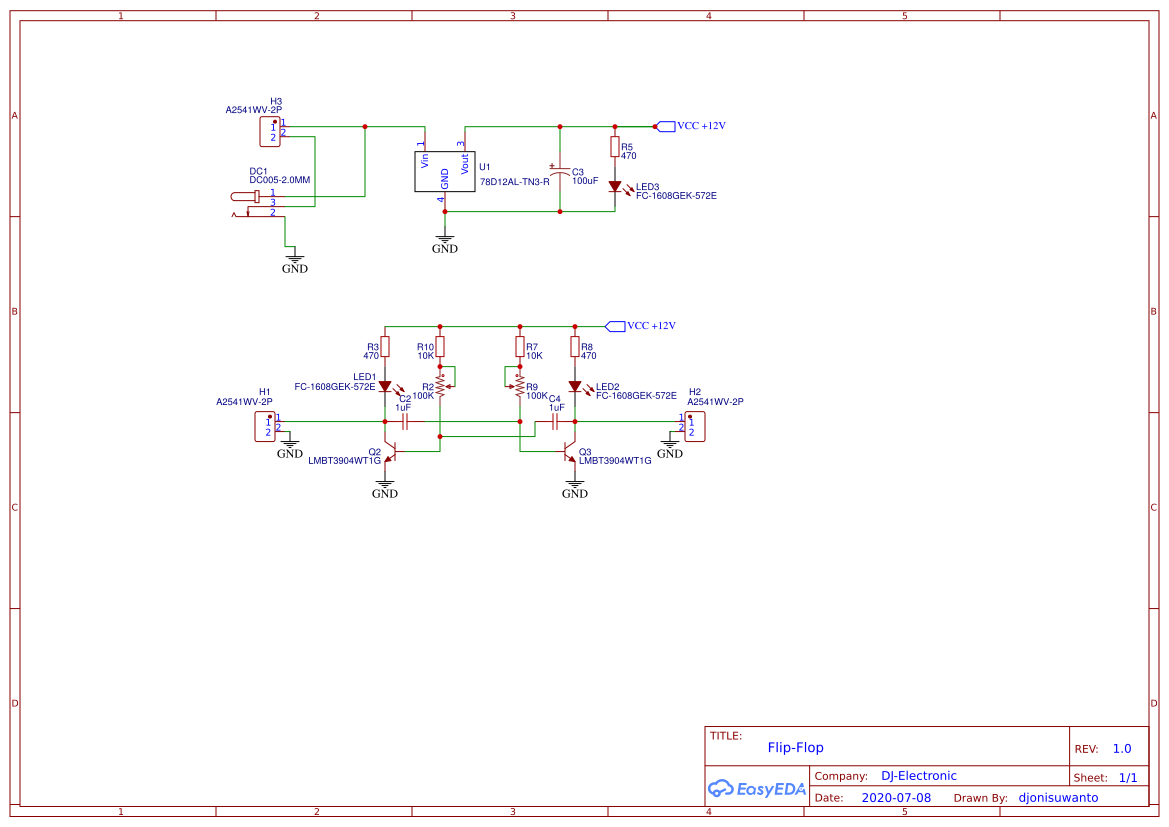
Task: Select the H2 connector on the right
Action: (x=695, y=425)
